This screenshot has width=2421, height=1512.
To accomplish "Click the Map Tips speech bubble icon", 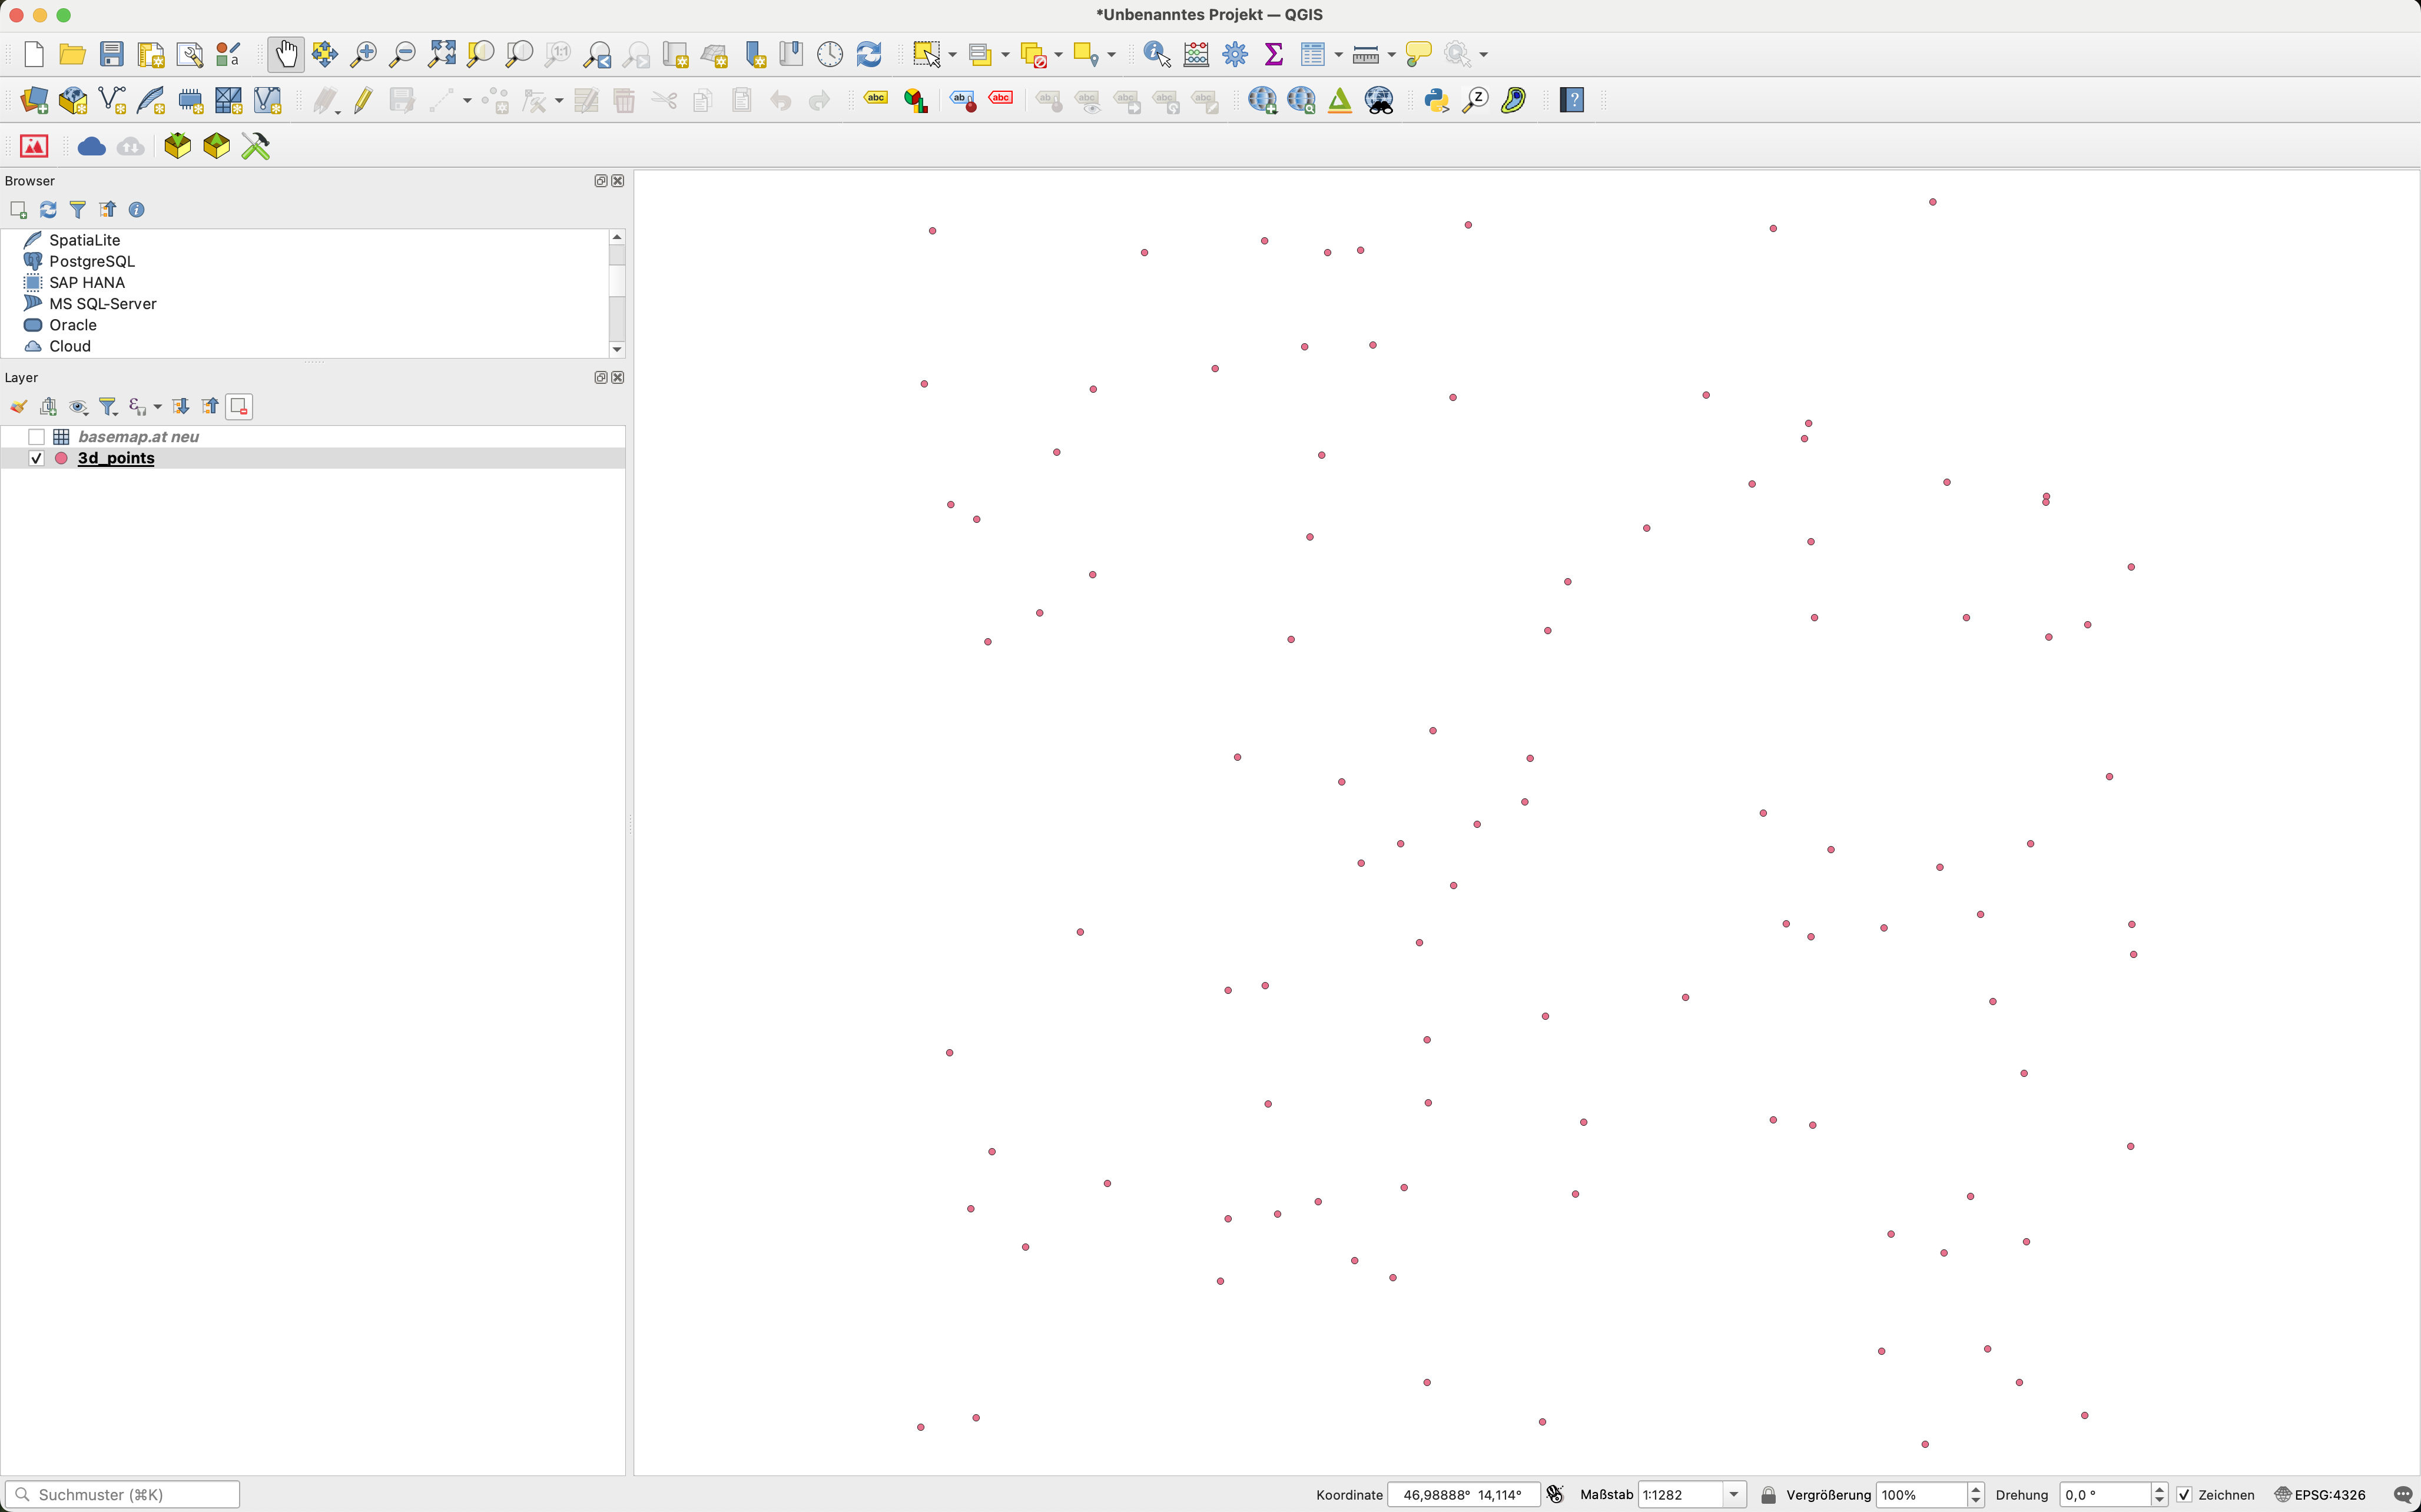I will click(x=1418, y=54).
